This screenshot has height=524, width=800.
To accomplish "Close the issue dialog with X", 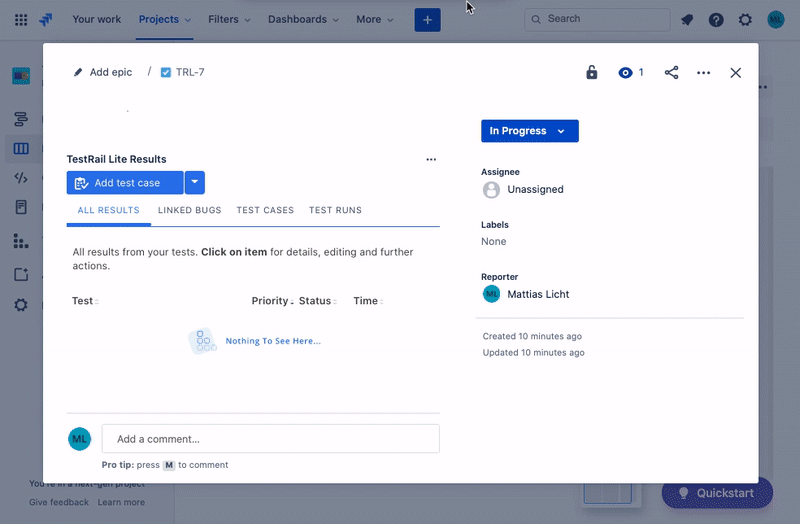I will [735, 73].
